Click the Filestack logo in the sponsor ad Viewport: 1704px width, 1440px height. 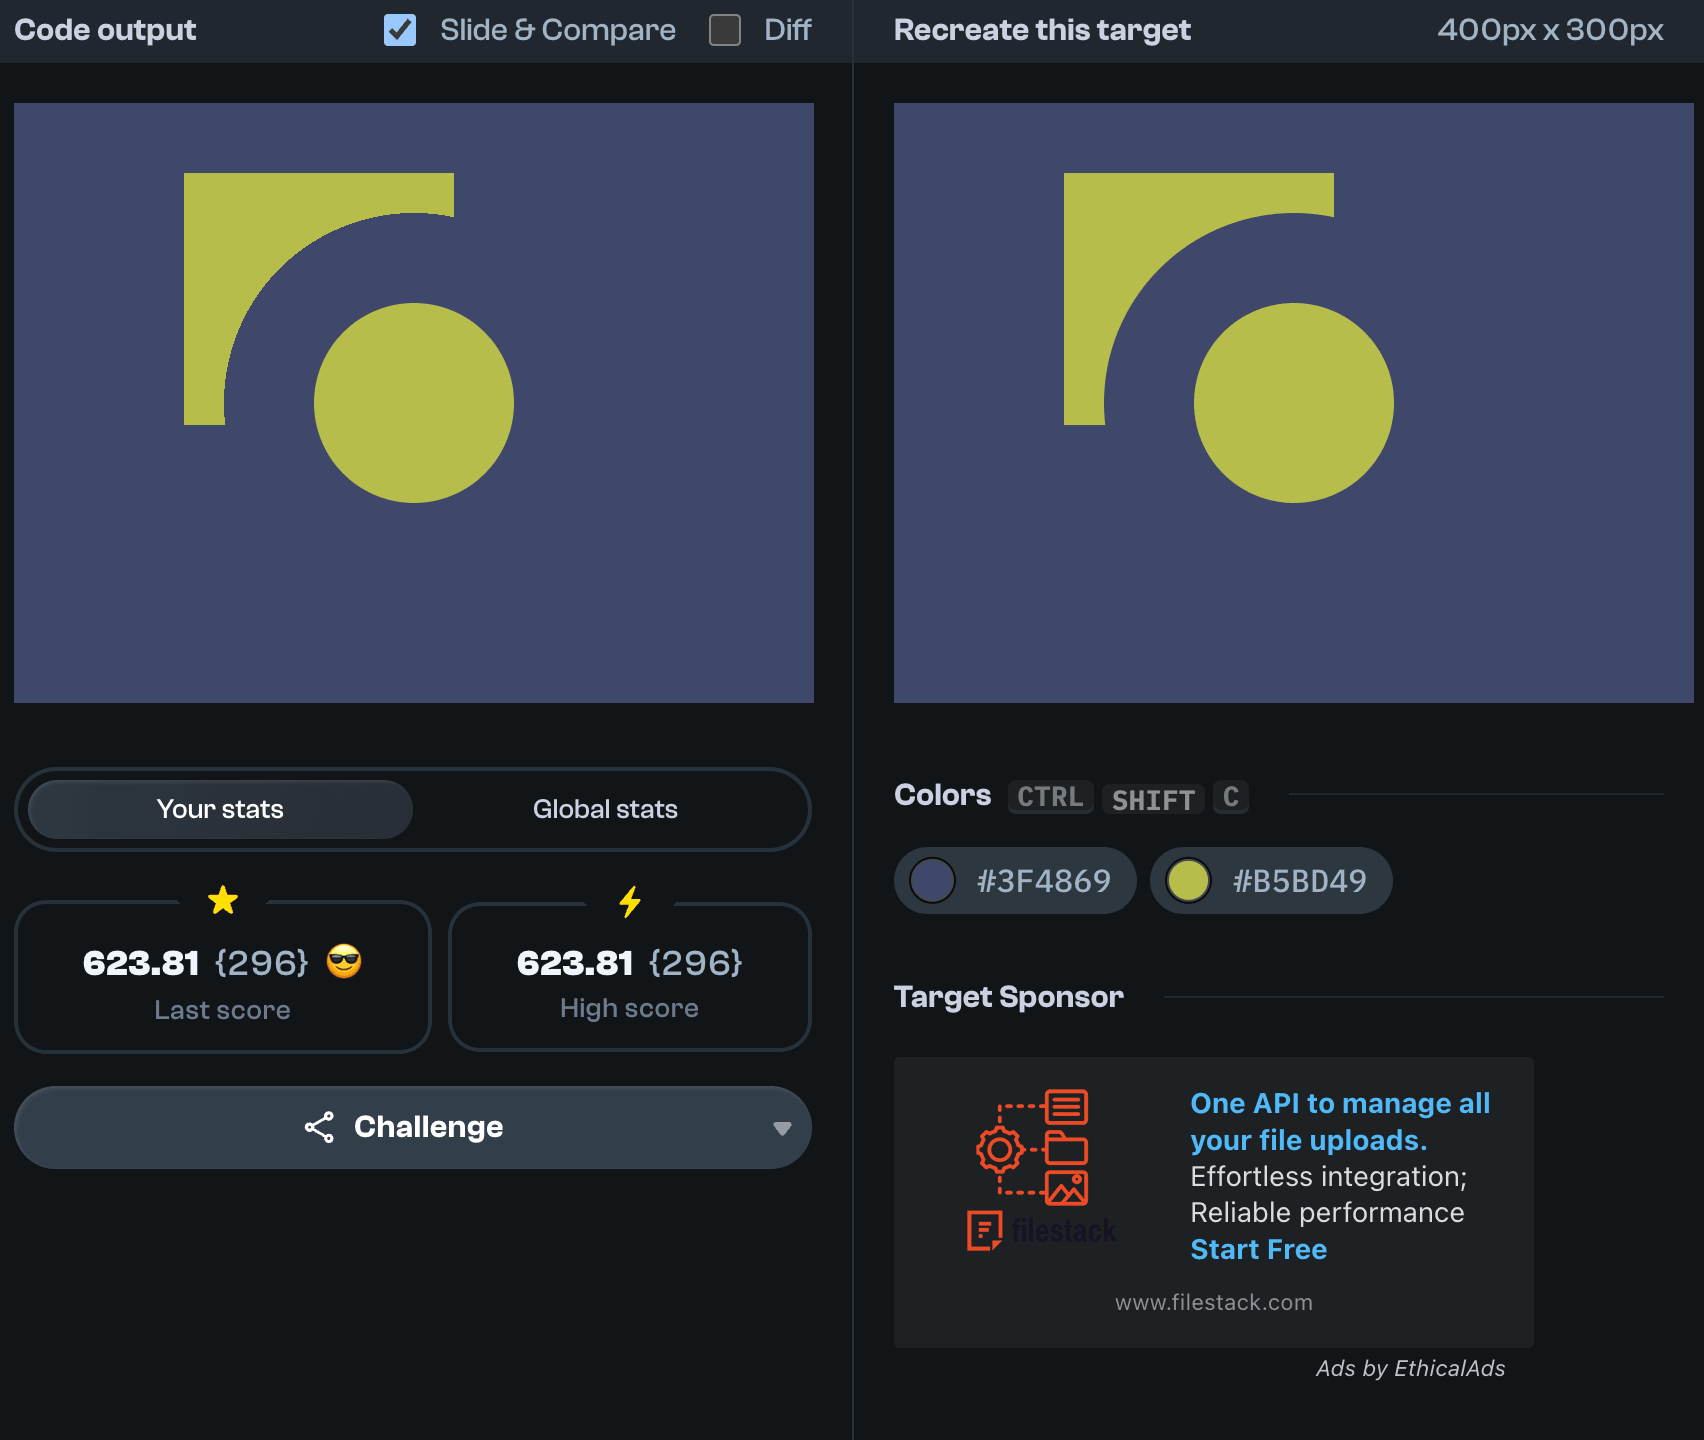pos(1041,1230)
